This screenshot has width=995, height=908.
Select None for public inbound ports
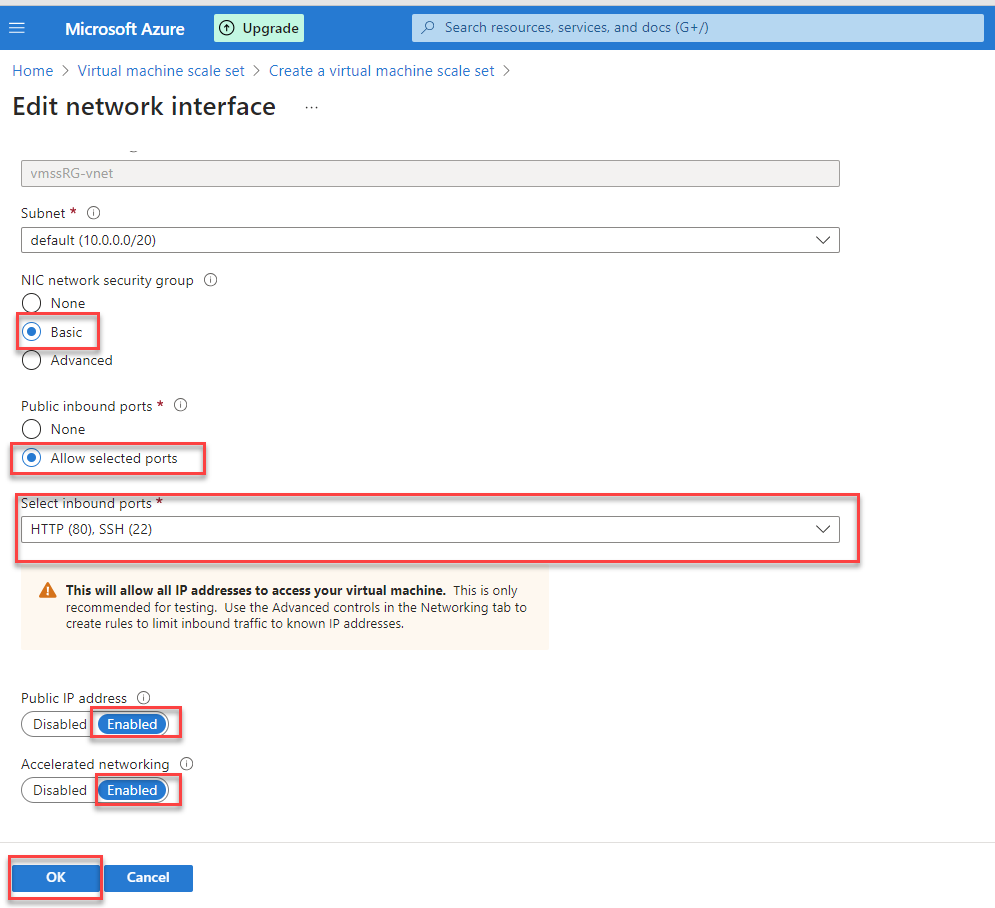pos(31,428)
